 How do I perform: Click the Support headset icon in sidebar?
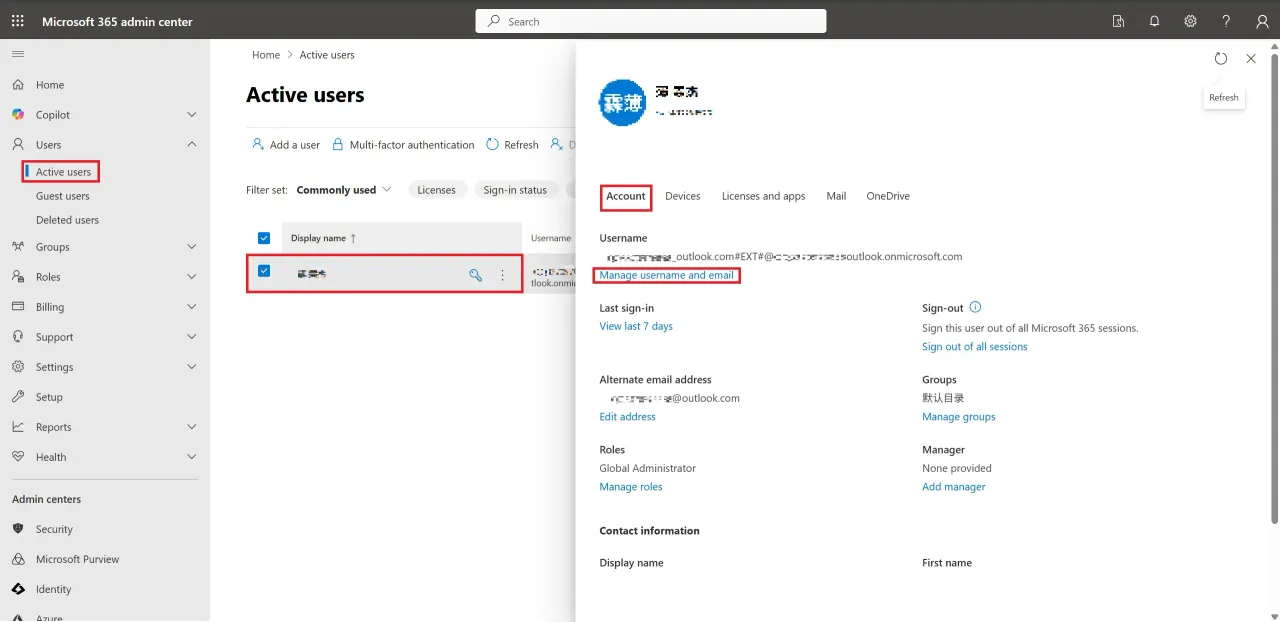click(18, 337)
